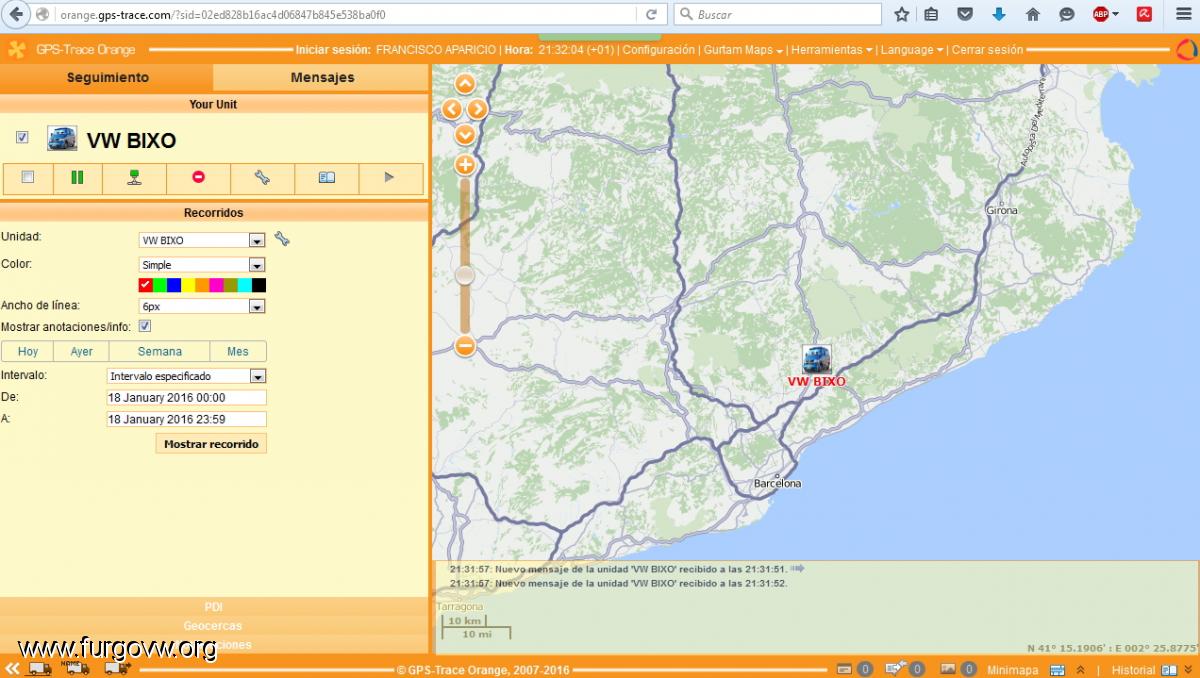Click Cerrar sesión to log out
The height and width of the screenshot is (678, 1200).
[x=987, y=49]
